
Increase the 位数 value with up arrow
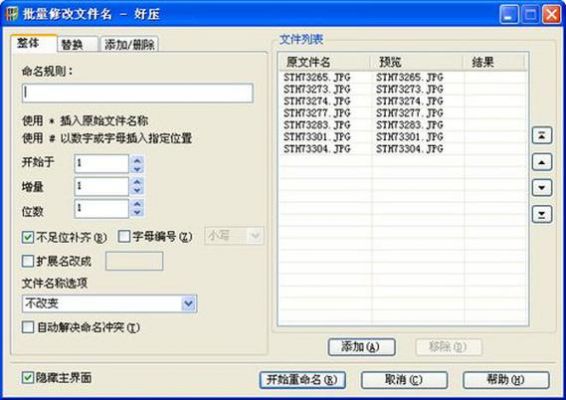pos(137,204)
